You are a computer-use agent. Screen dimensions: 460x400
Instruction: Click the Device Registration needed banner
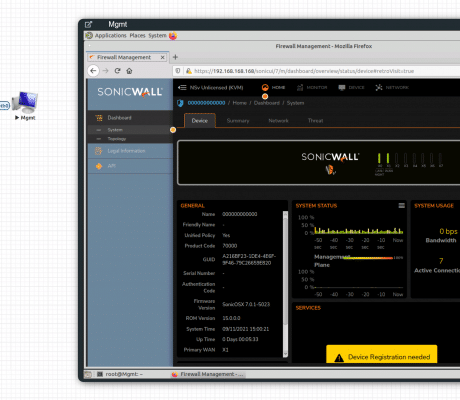click(x=381, y=354)
